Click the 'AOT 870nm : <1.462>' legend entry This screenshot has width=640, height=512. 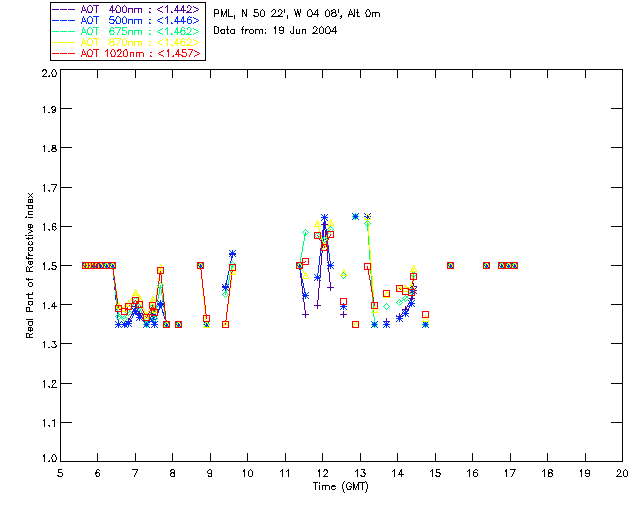(x=127, y=42)
